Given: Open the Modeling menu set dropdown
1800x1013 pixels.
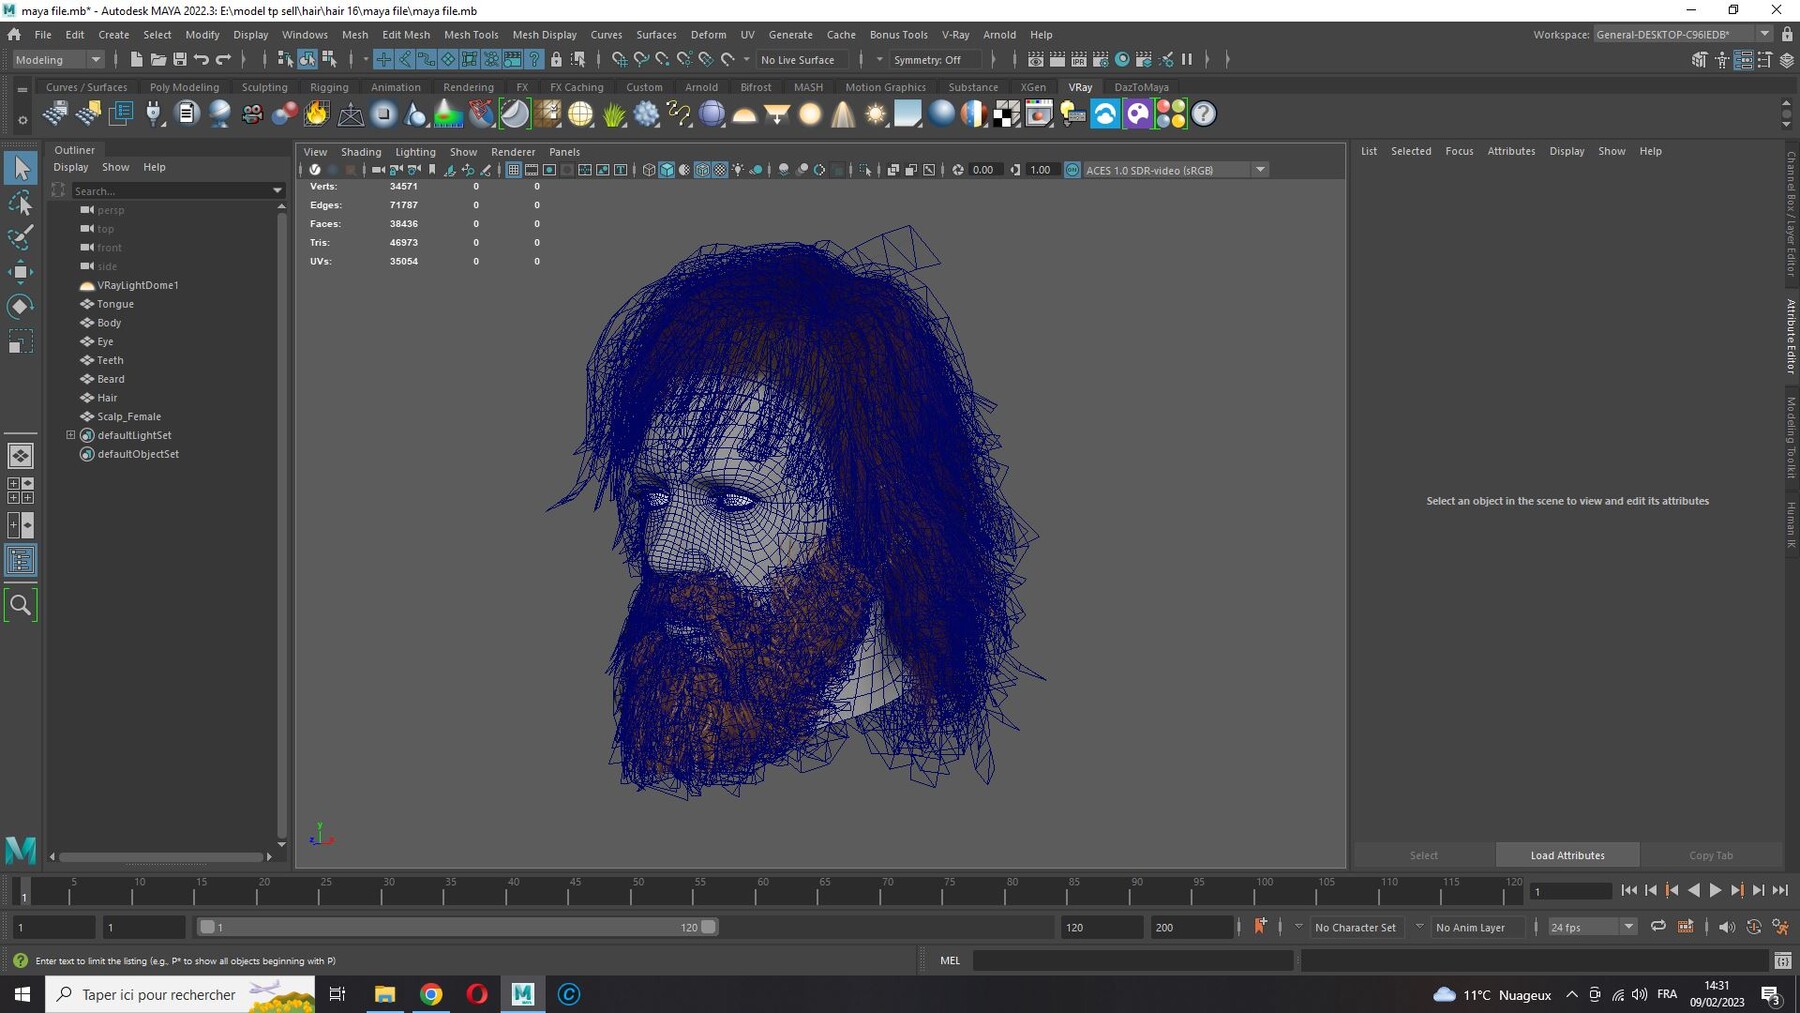Looking at the screenshot, I should pos(58,60).
